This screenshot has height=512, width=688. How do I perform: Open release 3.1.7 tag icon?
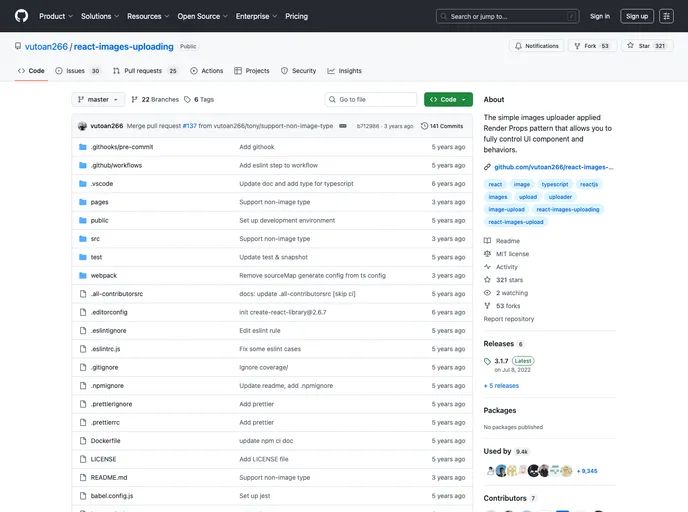coord(487,362)
